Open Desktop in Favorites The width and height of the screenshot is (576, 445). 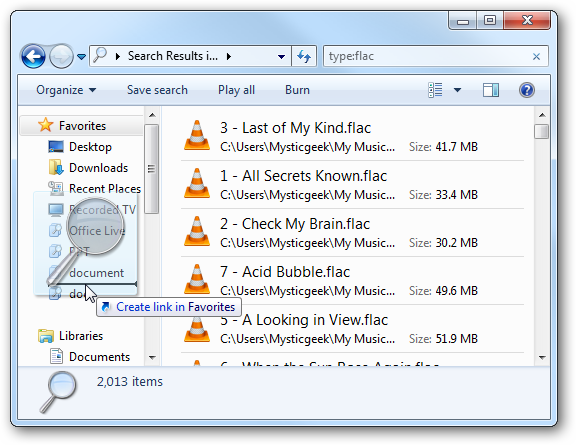pos(90,147)
